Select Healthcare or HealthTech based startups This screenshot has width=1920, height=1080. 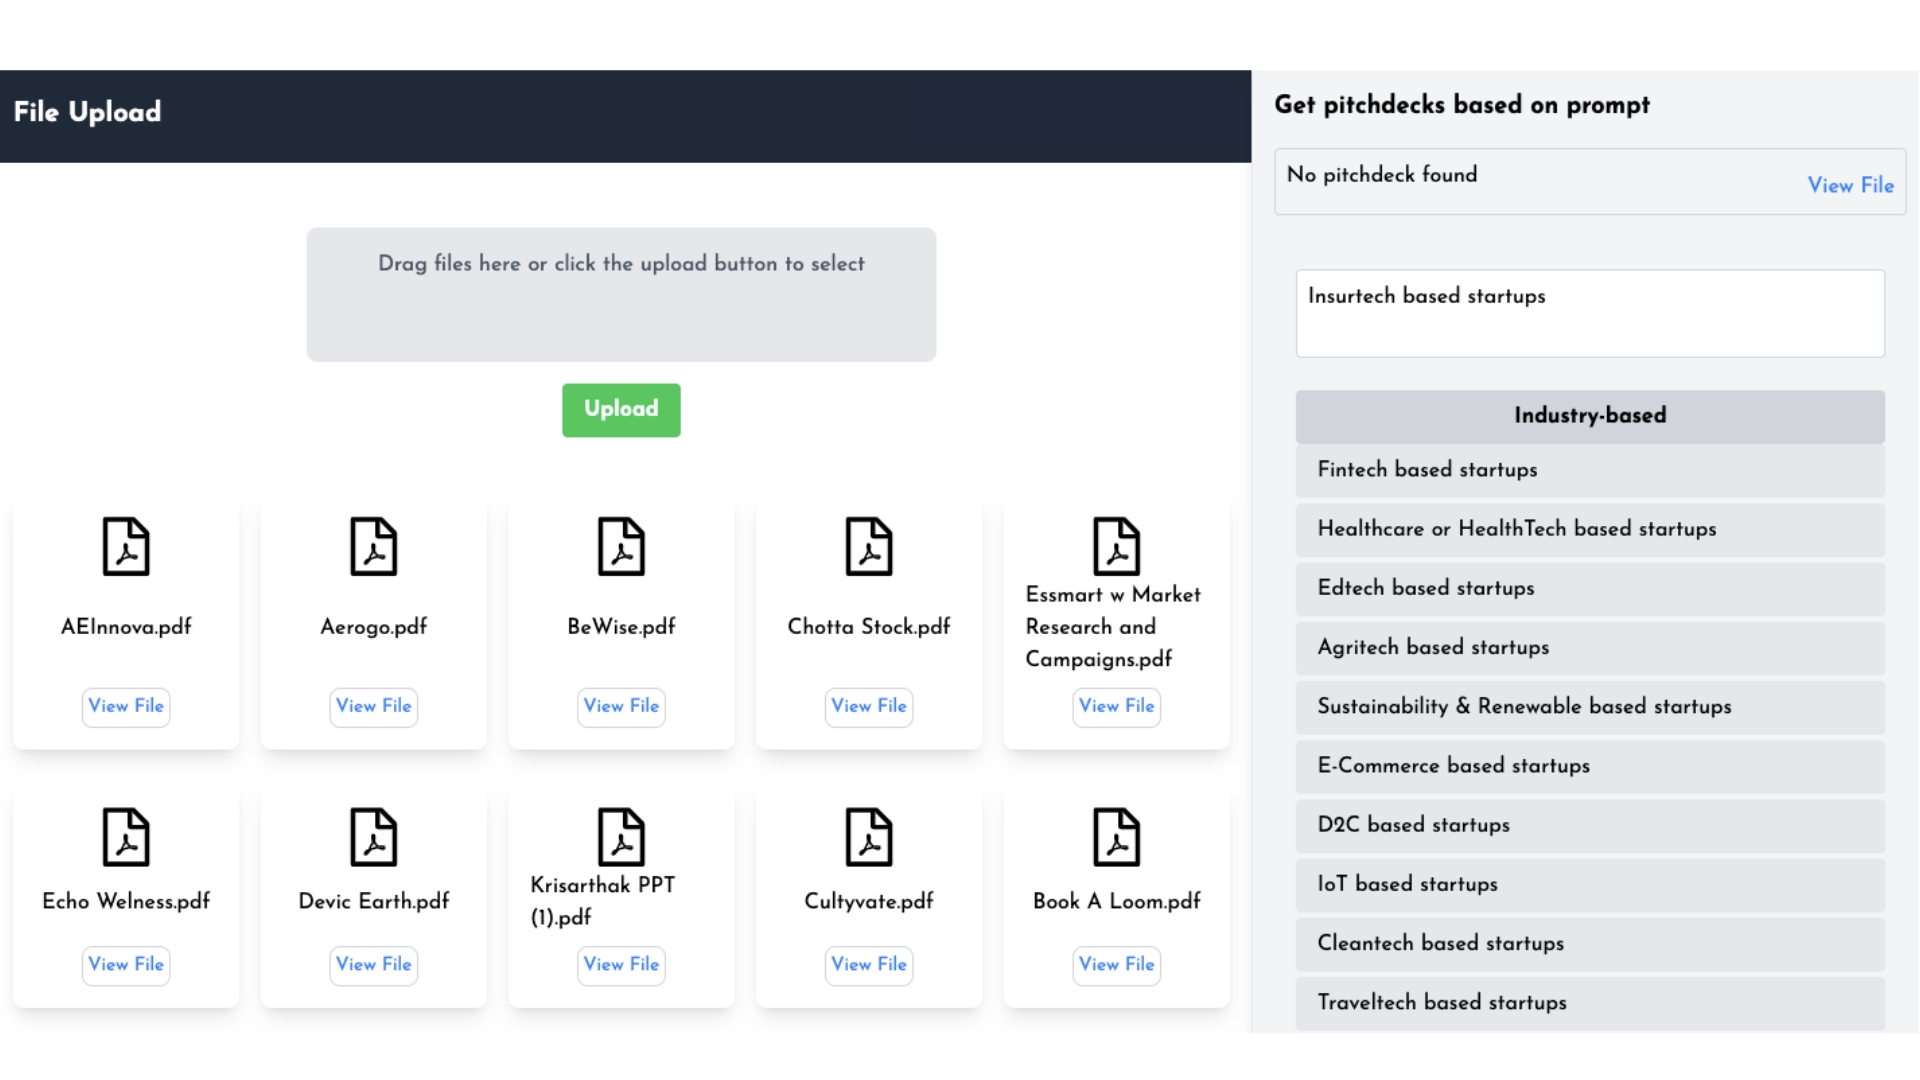pyautogui.click(x=1589, y=530)
